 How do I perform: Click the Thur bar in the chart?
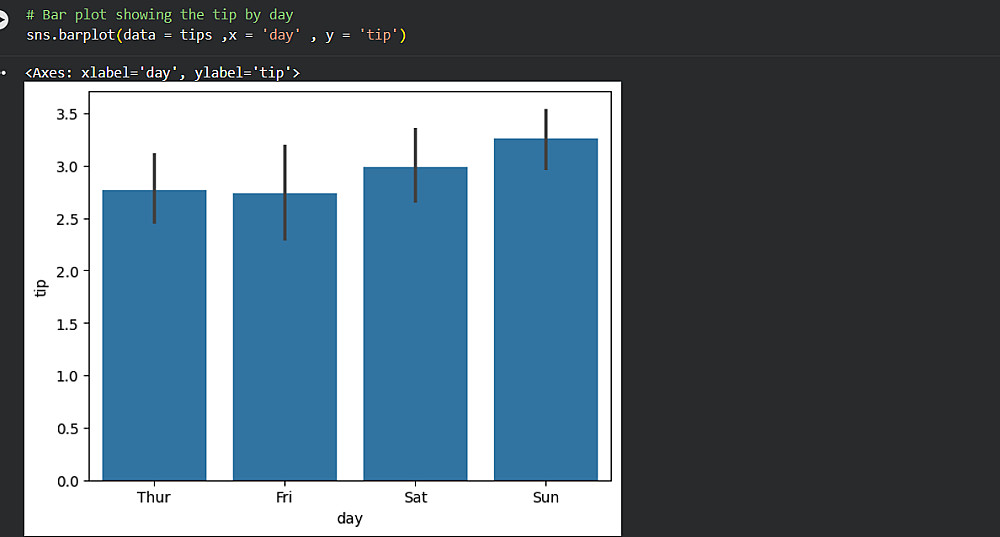154,335
